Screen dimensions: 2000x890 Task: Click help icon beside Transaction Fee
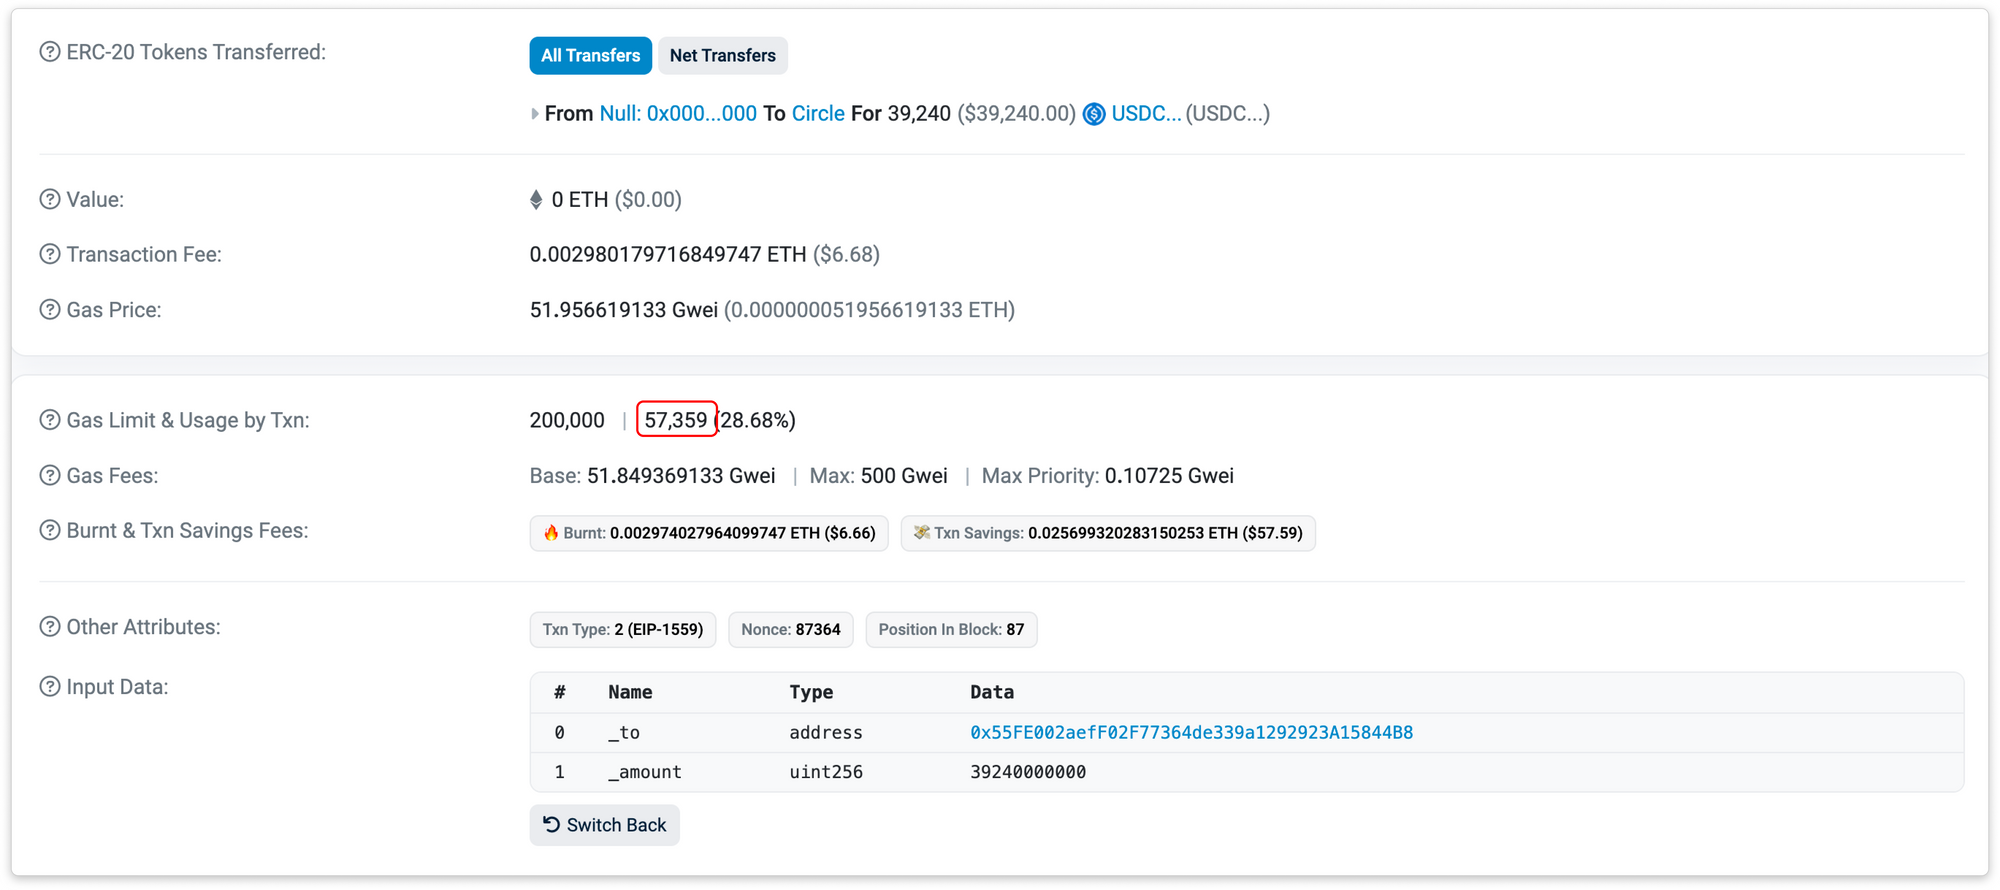coord(49,254)
